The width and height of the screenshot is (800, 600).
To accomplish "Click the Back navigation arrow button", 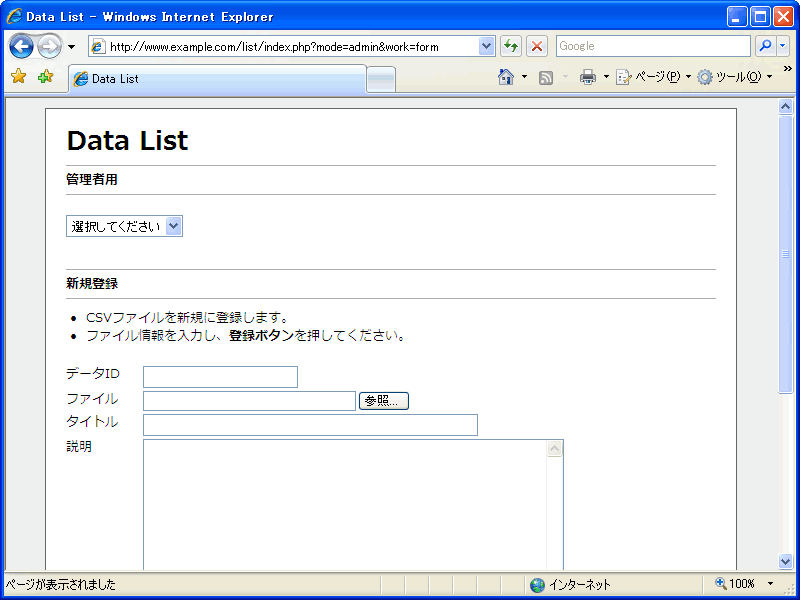I will point(22,46).
